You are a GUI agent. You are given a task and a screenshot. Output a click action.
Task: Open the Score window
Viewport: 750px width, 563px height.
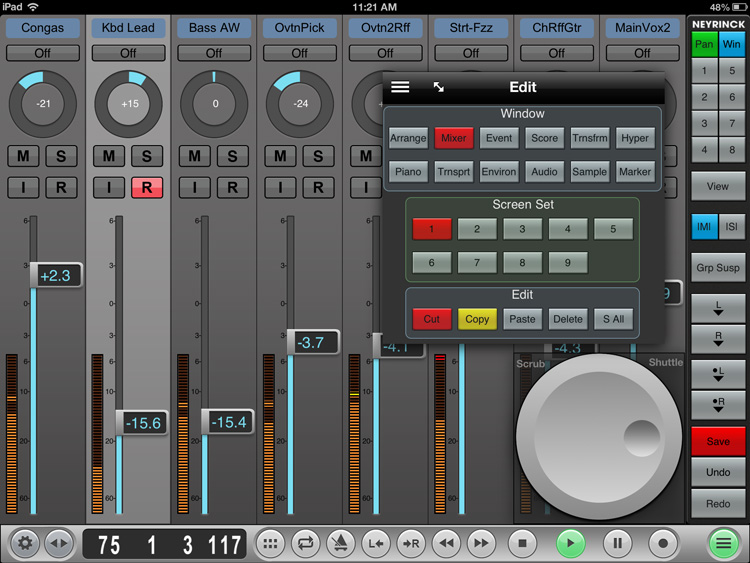[x=544, y=138]
